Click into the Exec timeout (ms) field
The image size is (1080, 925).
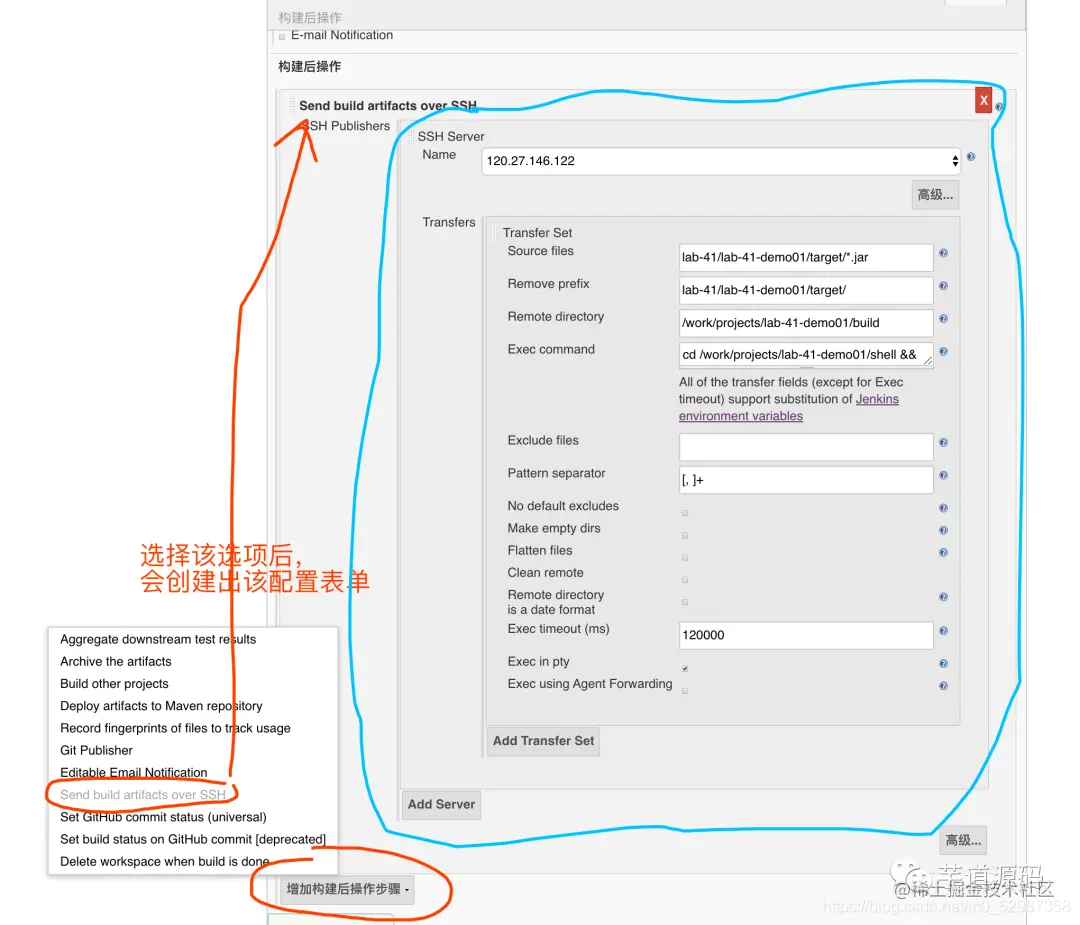pos(806,635)
